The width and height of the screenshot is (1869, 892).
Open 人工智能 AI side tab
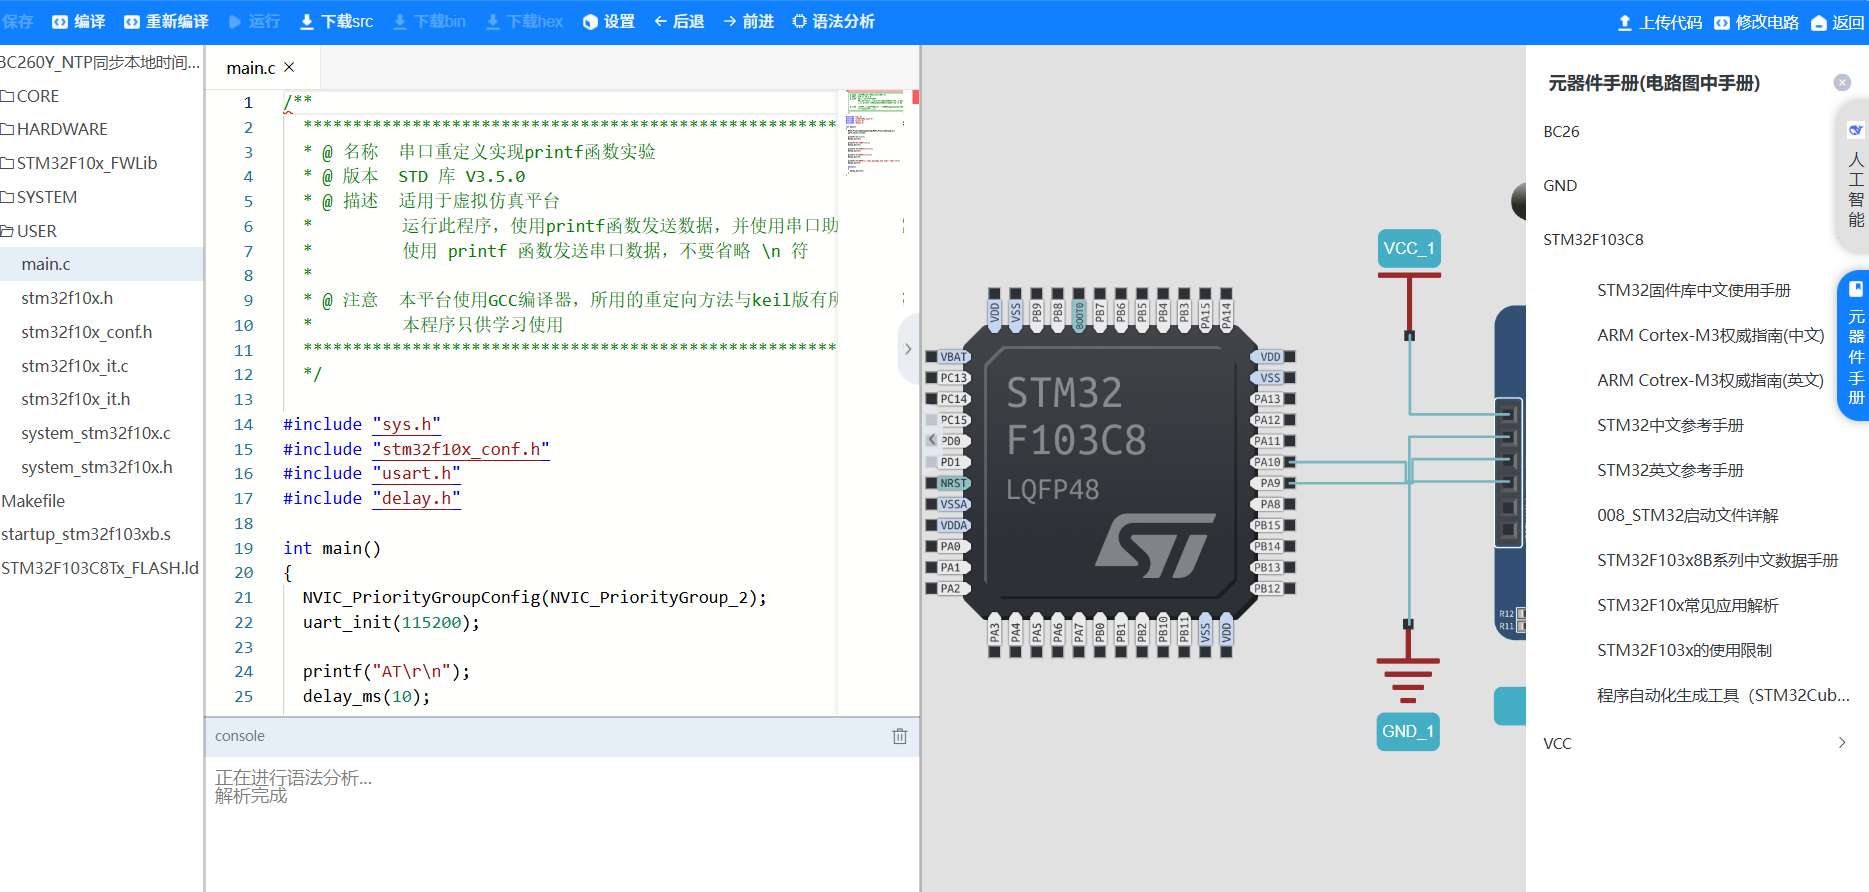1856,178
